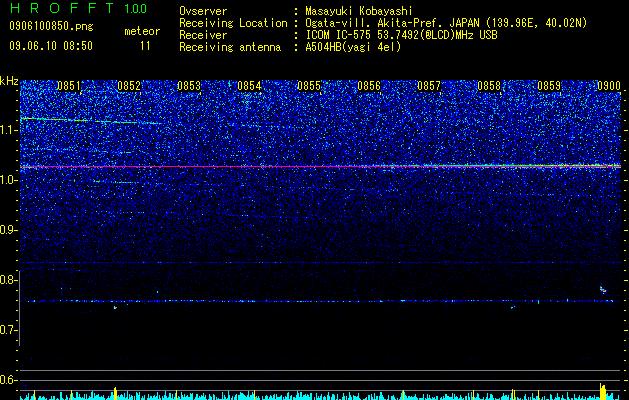
Task: Click the 0.7 frequency axis label
Action: click(9, 330)
